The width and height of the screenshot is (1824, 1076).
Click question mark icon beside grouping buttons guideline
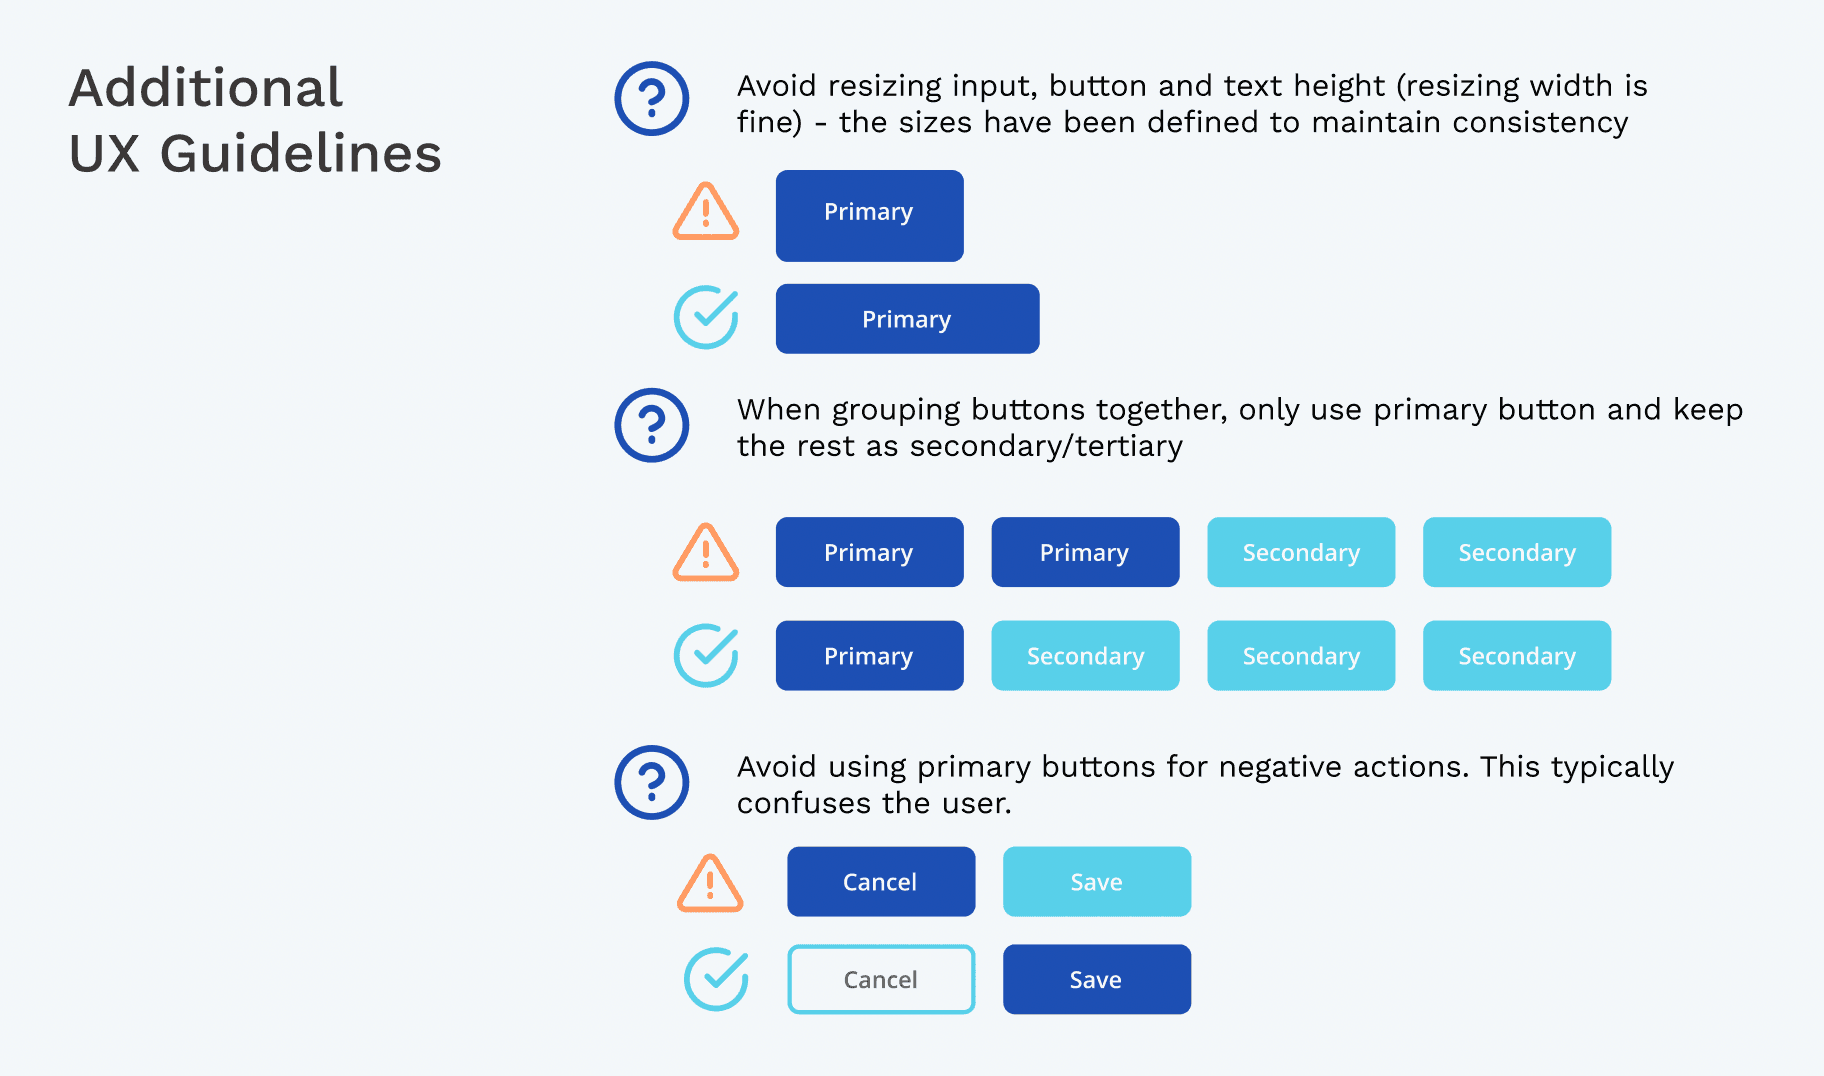651,425
